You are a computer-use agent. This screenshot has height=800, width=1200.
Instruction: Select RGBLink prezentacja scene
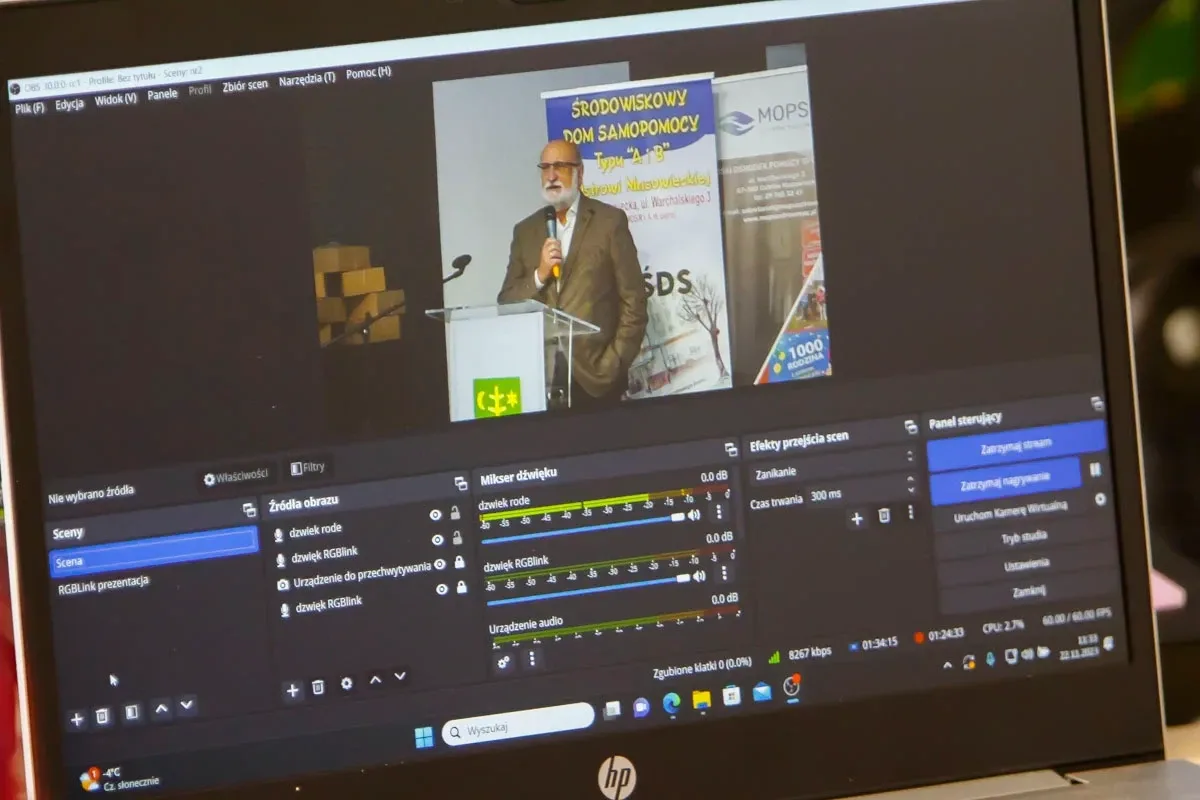[x=103, y=583]
